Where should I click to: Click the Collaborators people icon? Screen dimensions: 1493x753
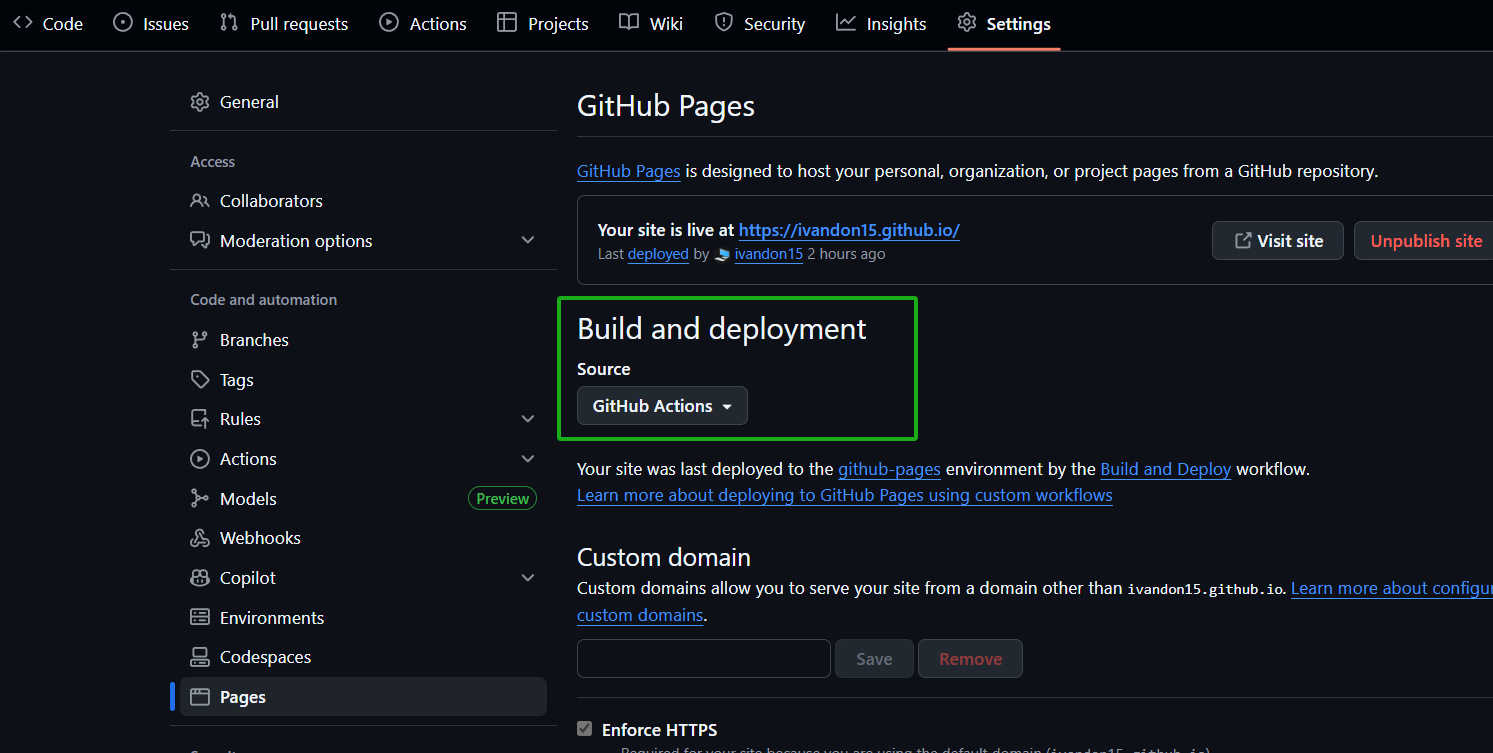coord(200,201)
